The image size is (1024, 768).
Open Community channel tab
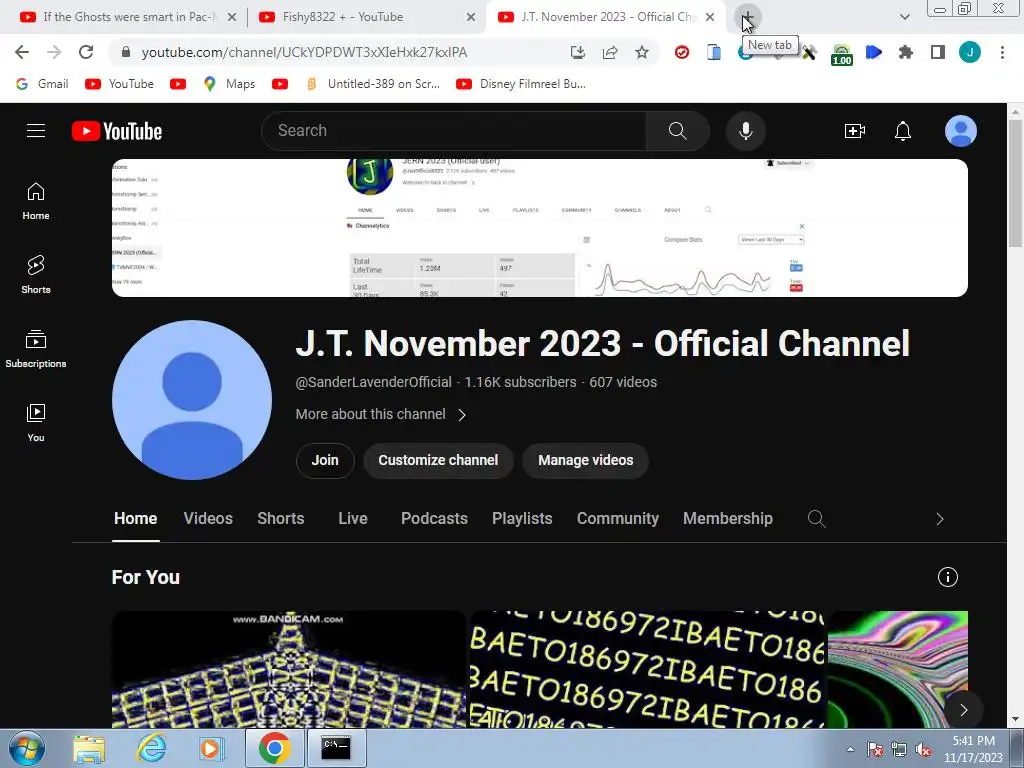[618, 519]
